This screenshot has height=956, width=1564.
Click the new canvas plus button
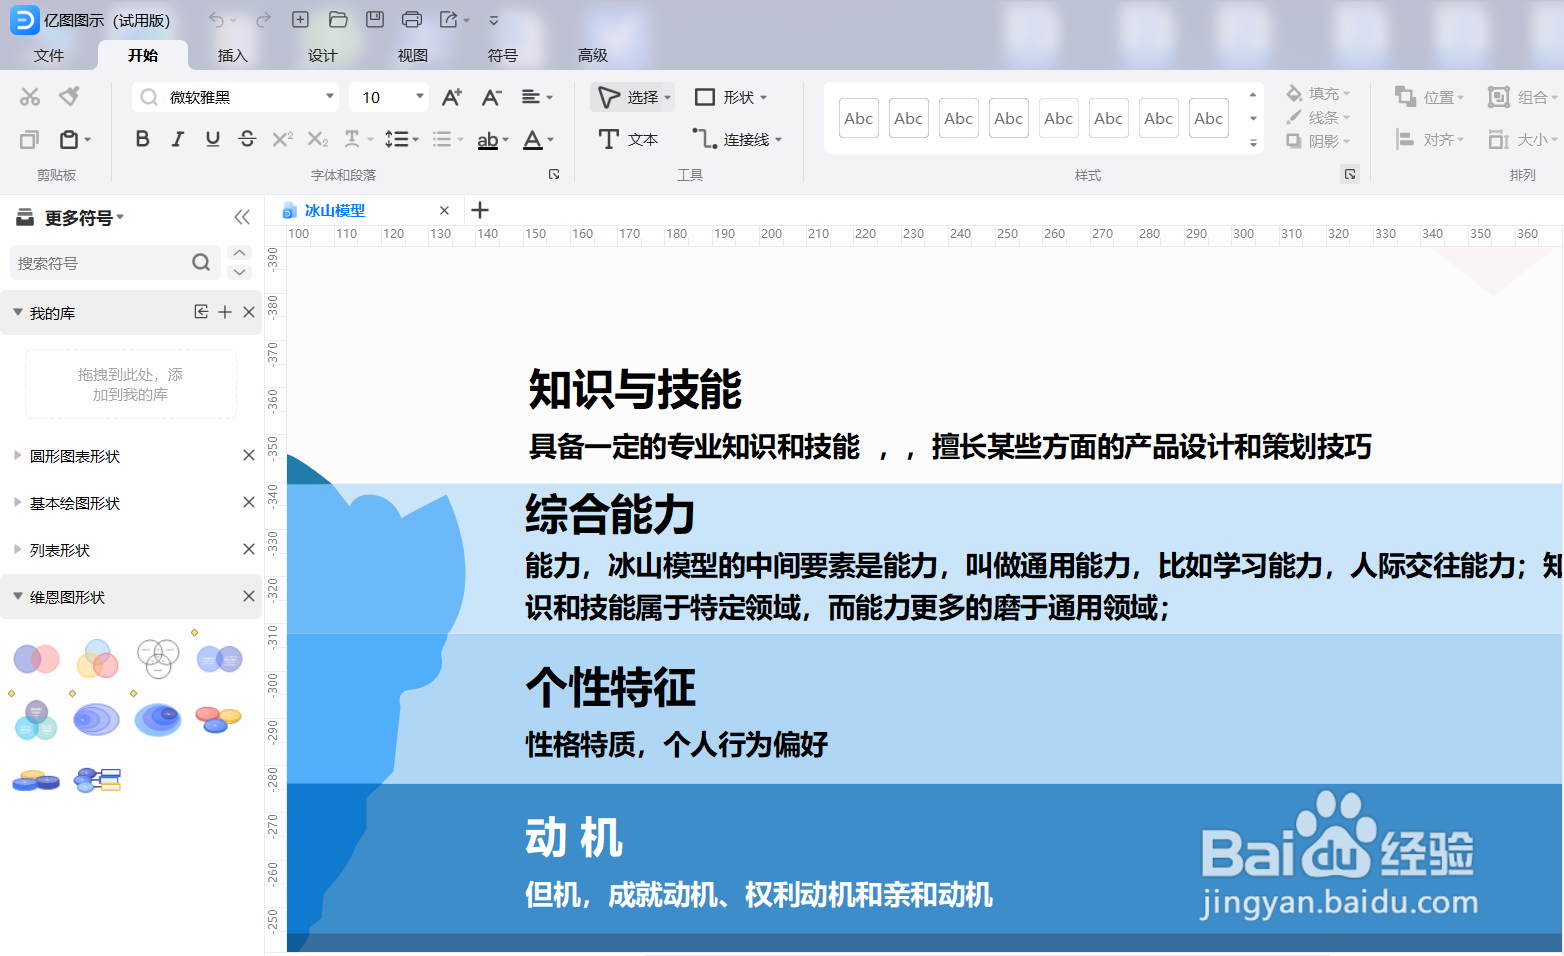[480, 210]
